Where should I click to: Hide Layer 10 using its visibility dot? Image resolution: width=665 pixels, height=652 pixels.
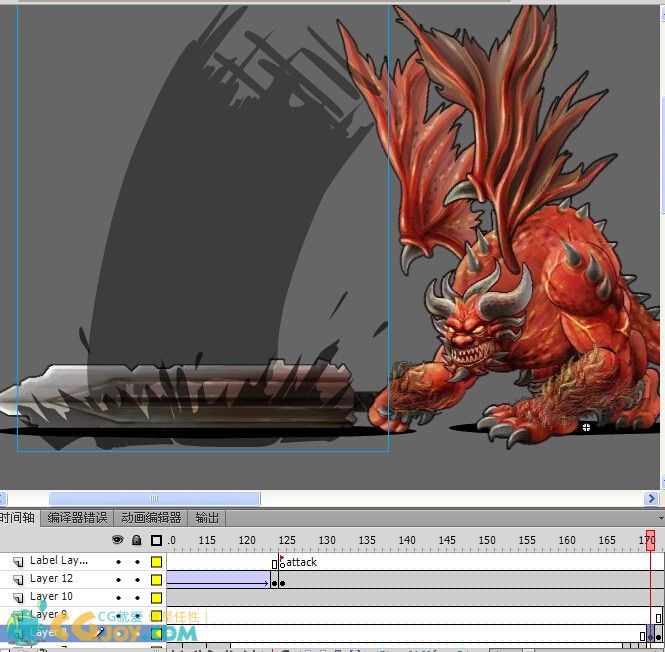pyautogui.click(x=118, y=598)
